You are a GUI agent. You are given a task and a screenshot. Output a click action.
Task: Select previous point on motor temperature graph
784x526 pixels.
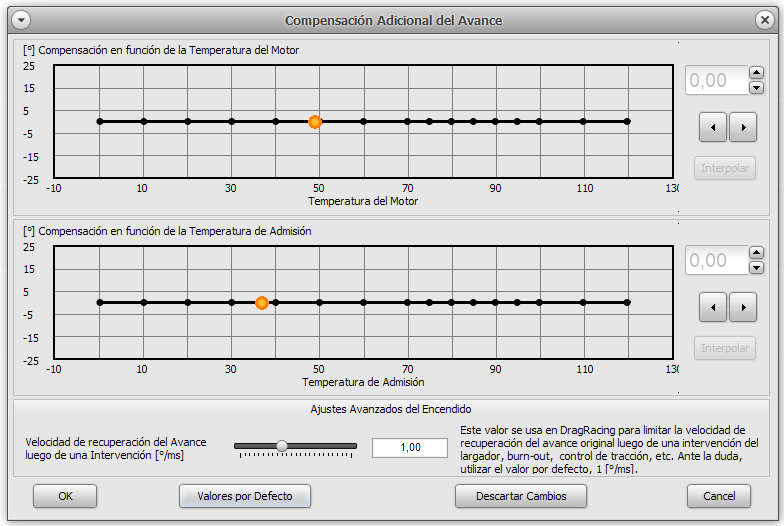tap(713, 127)
